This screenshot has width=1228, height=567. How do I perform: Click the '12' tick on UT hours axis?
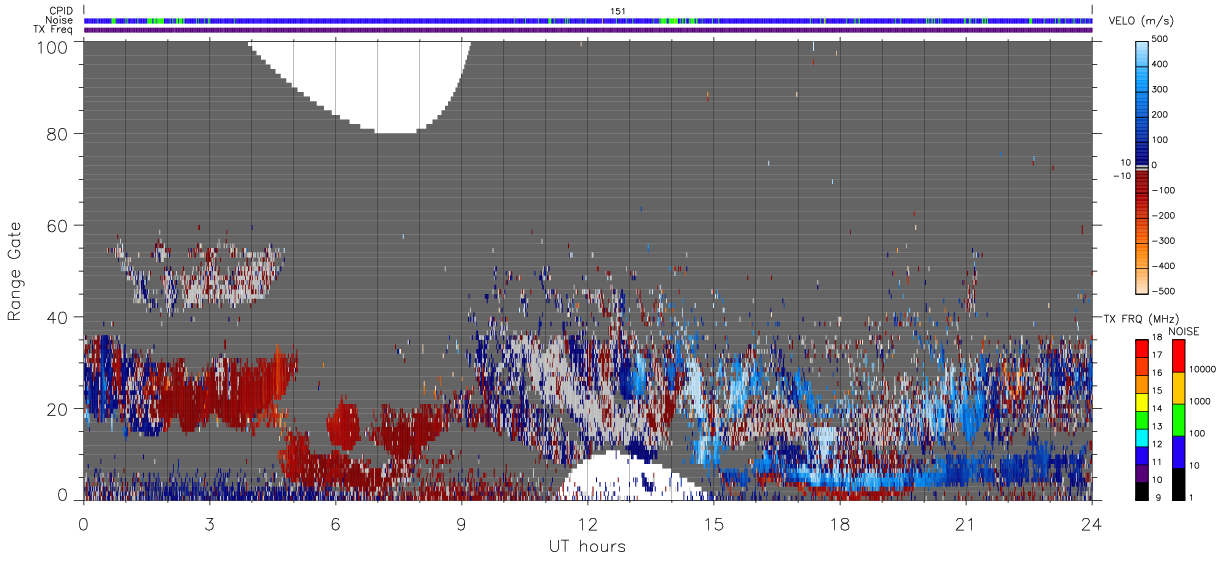coord(587,524)
